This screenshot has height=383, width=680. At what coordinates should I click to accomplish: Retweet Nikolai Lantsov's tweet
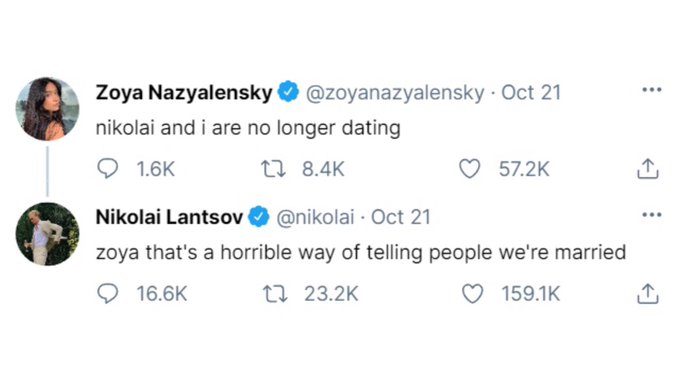tap(275, 294)
